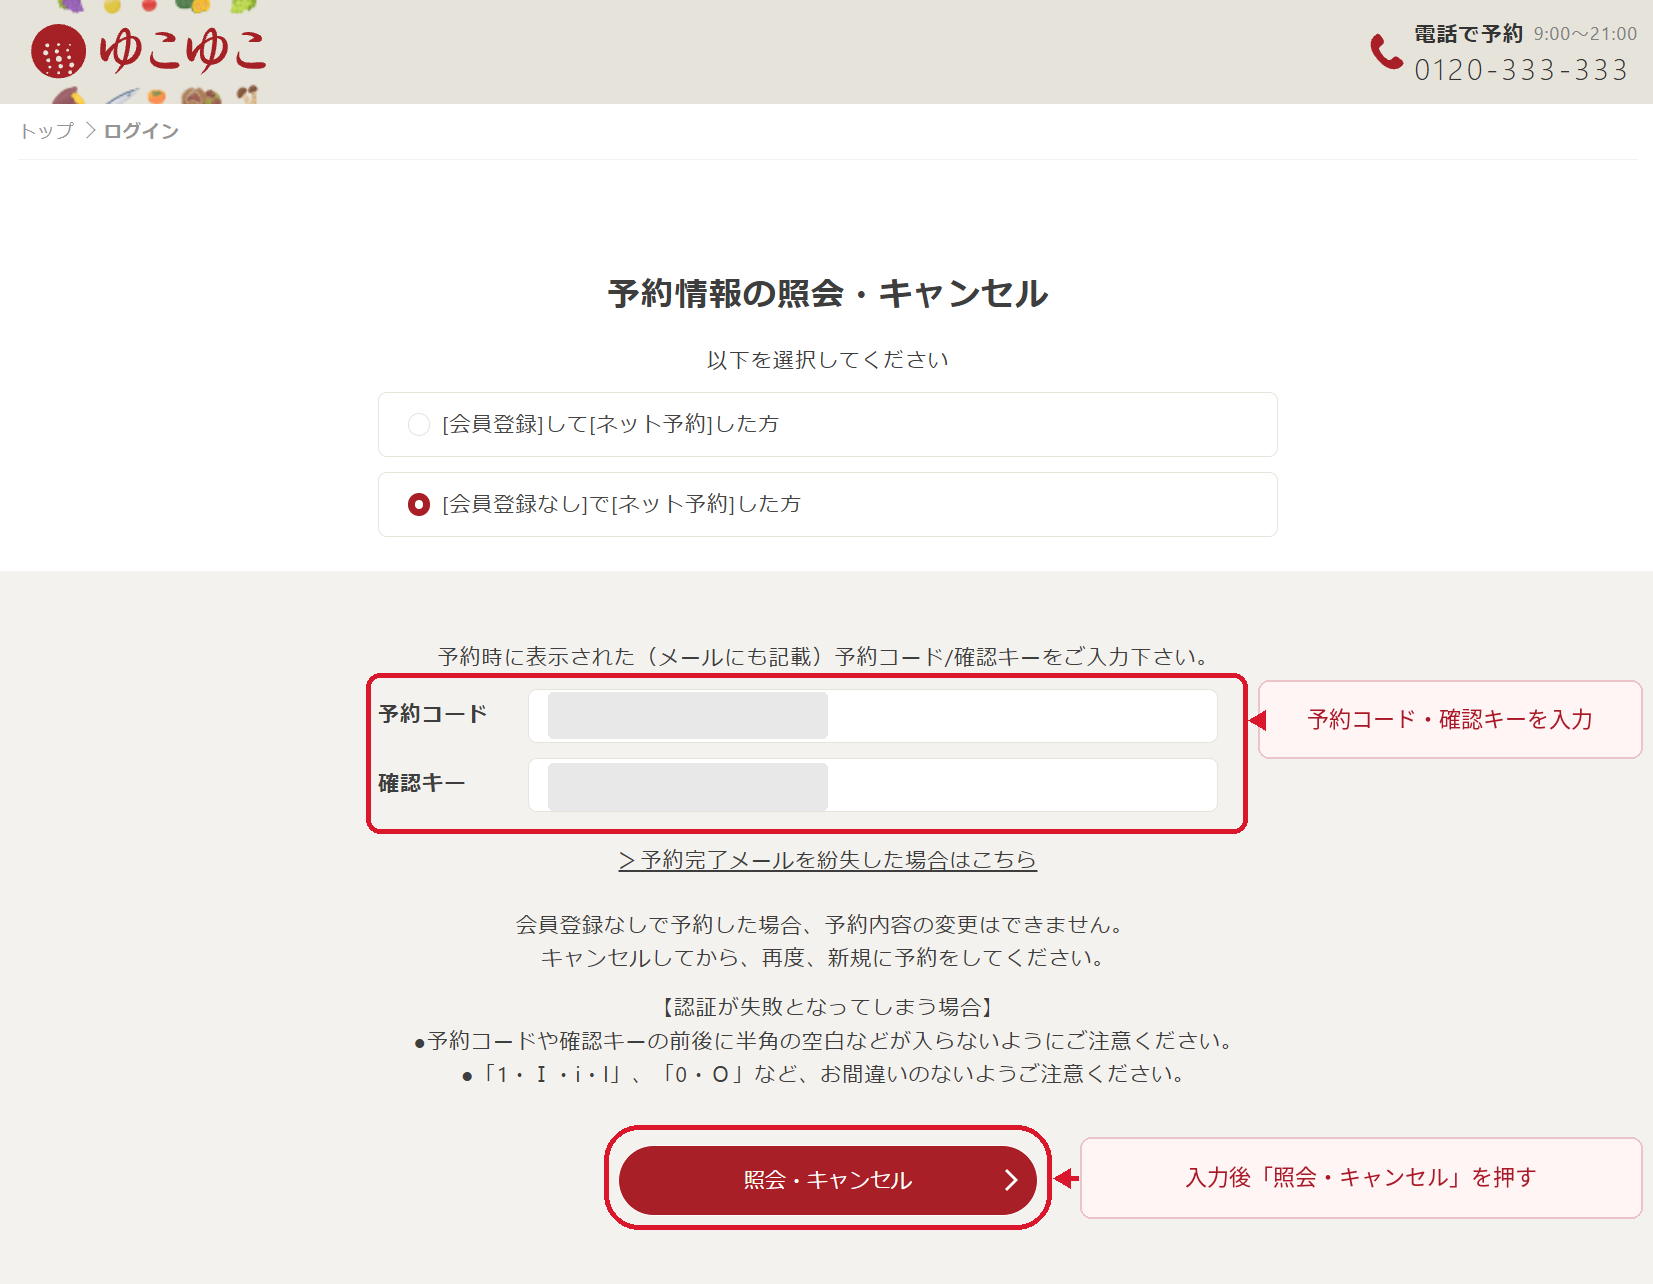Click the red phone icon in header
1653x1284 pixels.
pos(1386,52)
